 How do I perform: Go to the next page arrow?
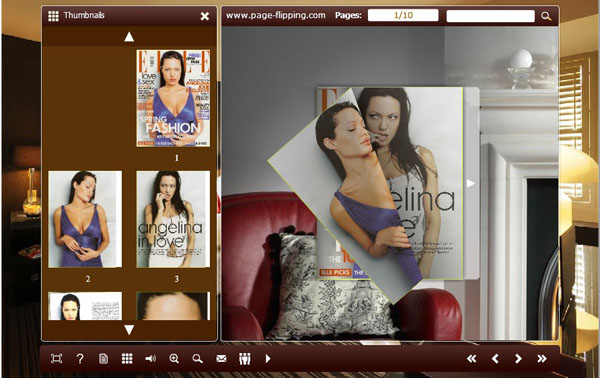point(518,358)
